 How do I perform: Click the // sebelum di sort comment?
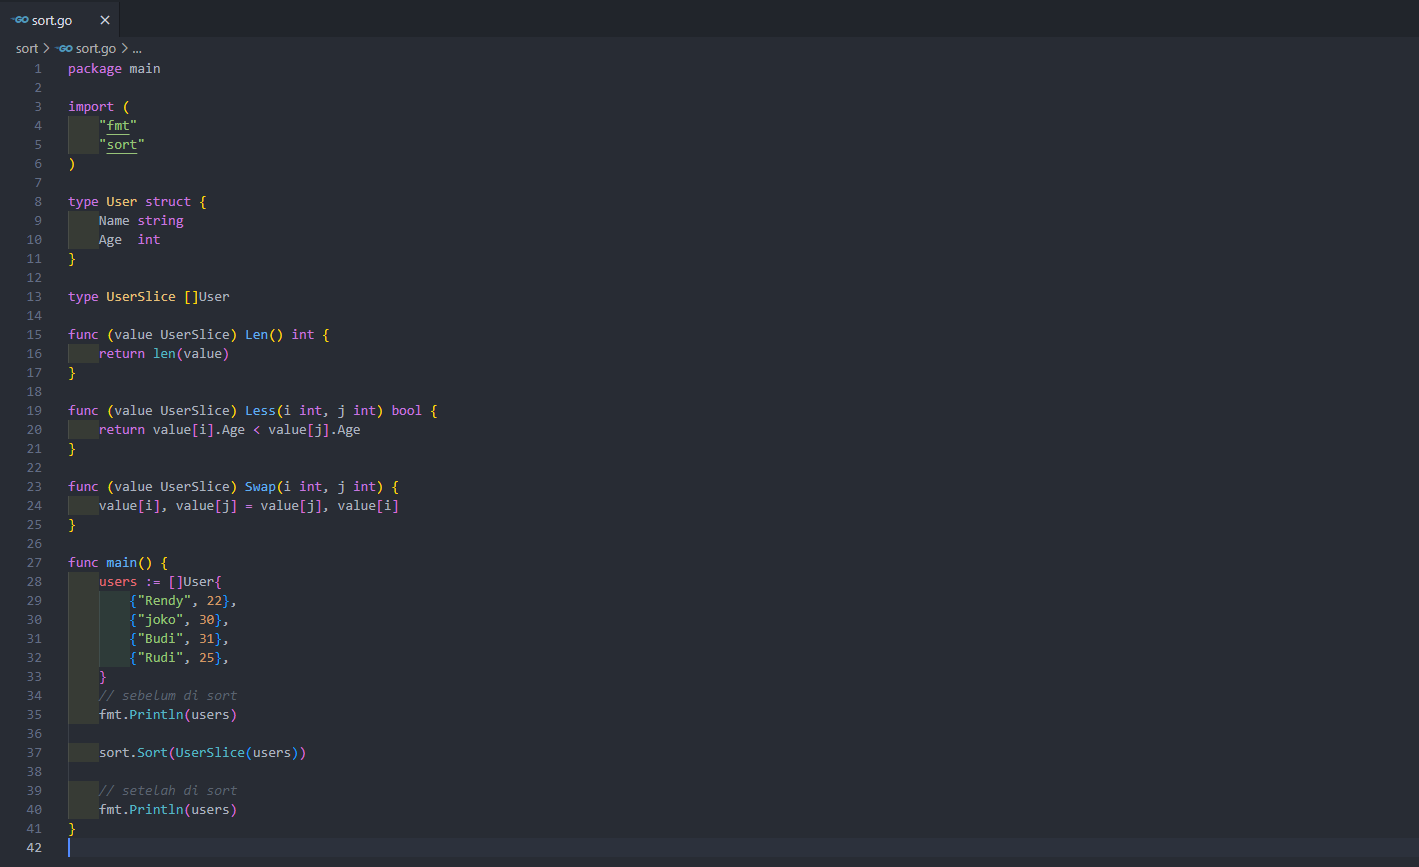tap(168, 696)
